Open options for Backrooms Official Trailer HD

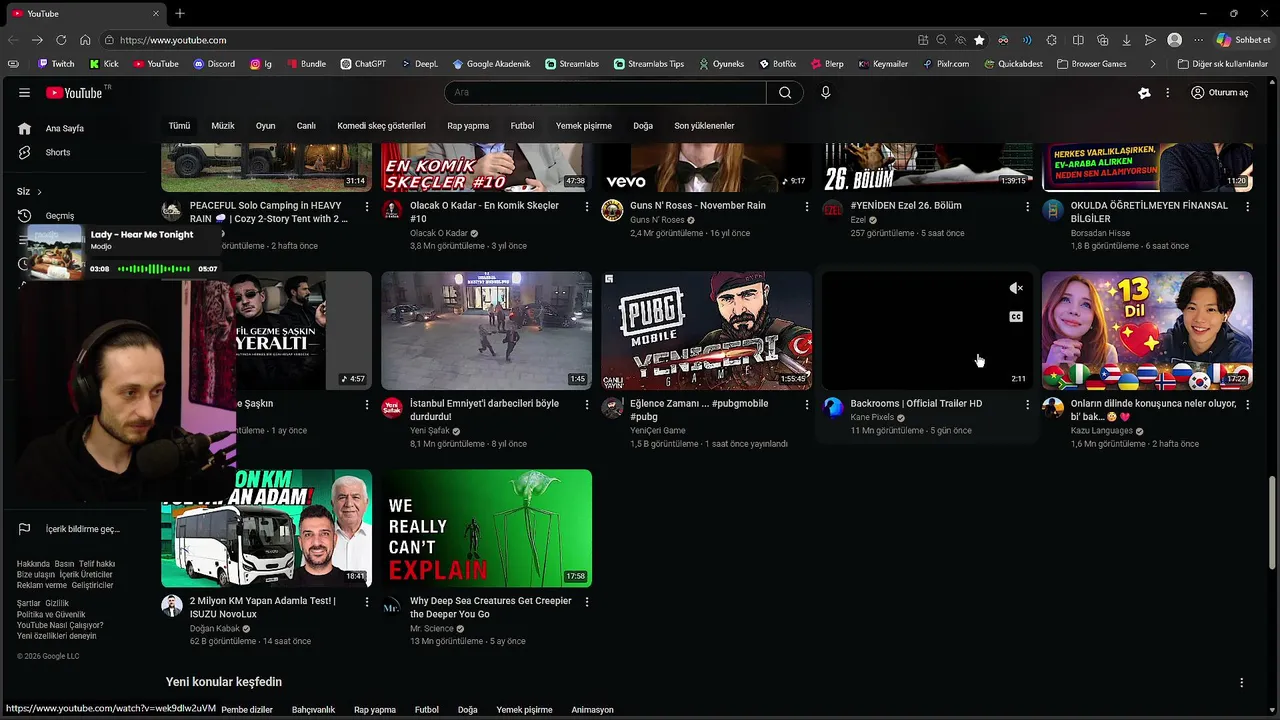click(1027, 404)
